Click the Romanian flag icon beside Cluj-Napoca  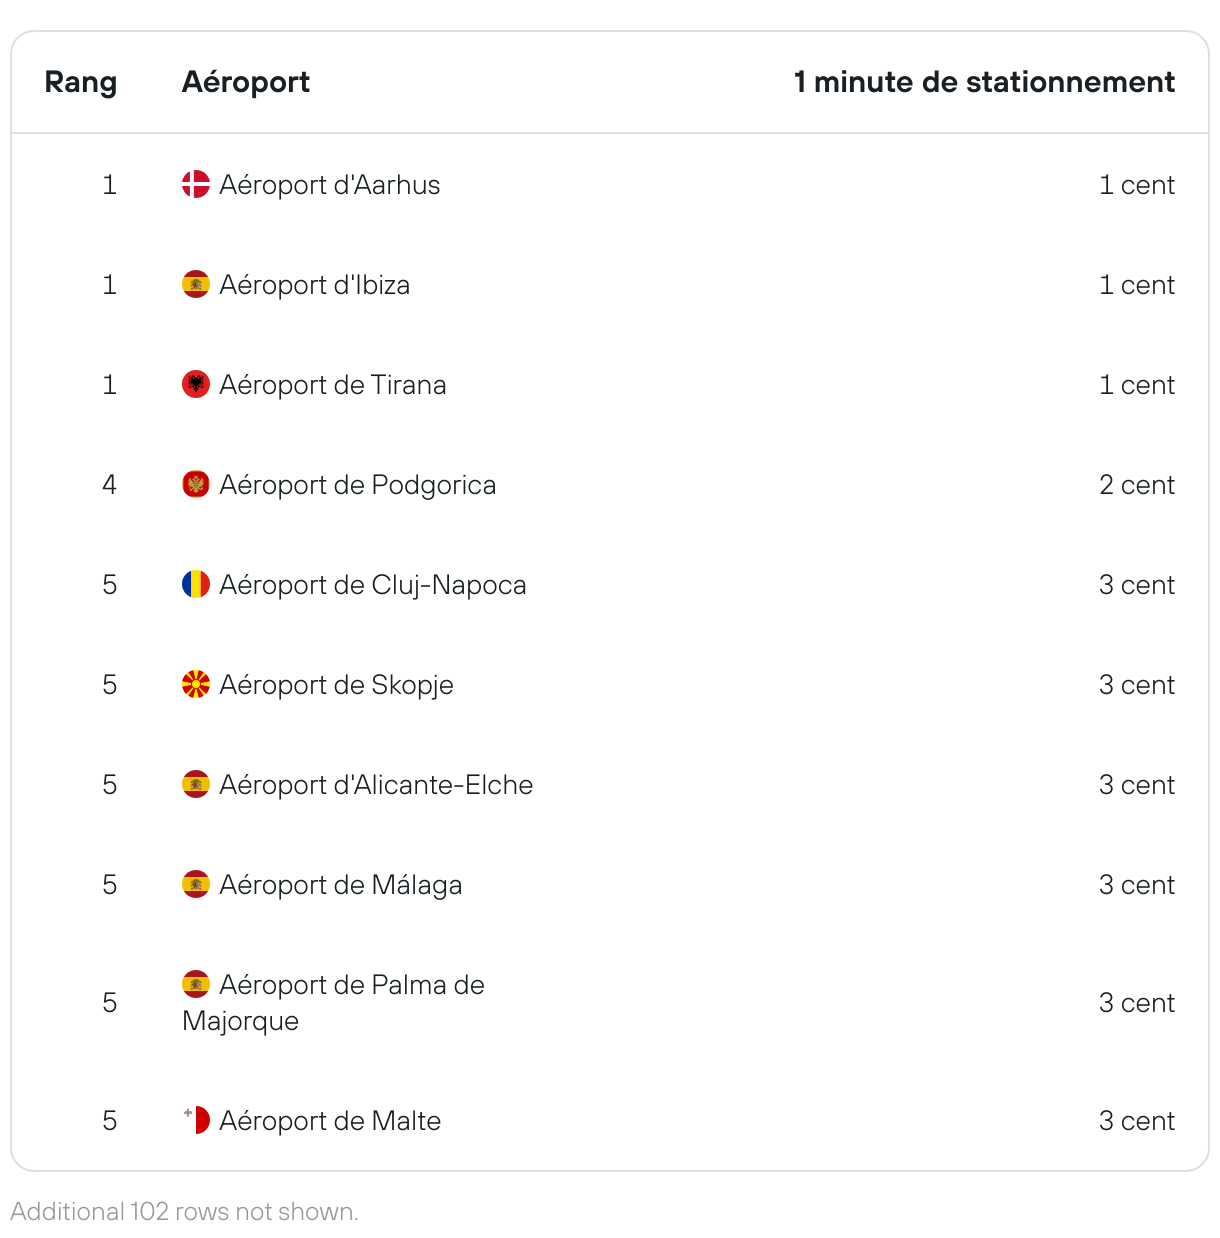196,584
